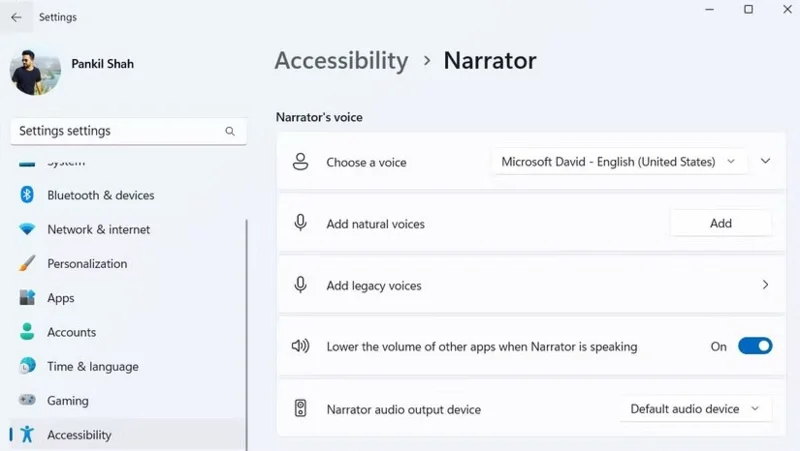Viewport: 800px width, 451px height.
Task: Select the Time & language globe icon
Action: pyautogui.click(x=27, y=366)
